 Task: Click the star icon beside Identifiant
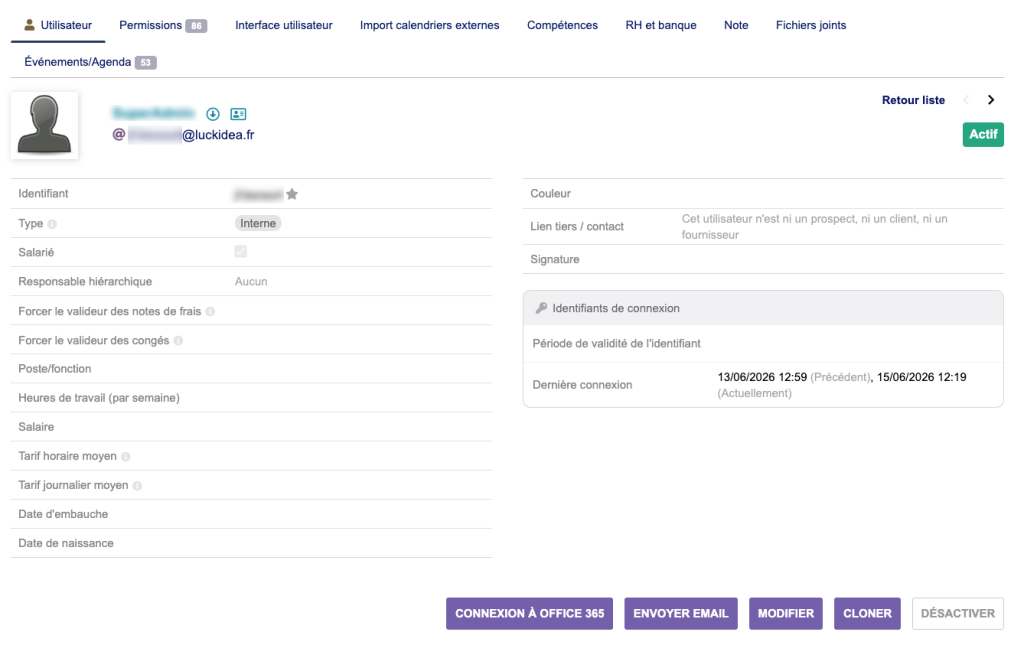click(x=292, y=194)
